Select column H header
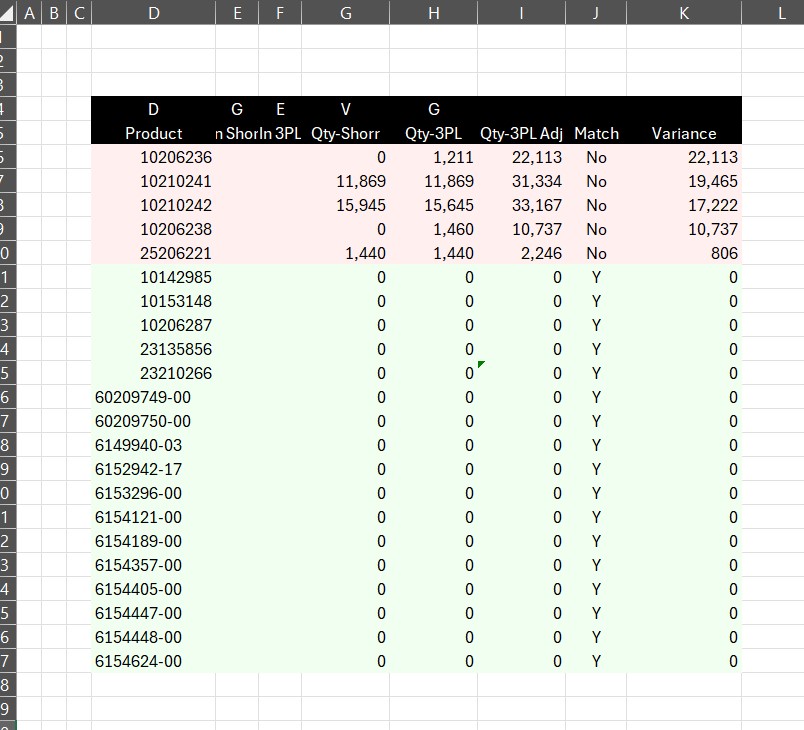 (x=433, y=12)
